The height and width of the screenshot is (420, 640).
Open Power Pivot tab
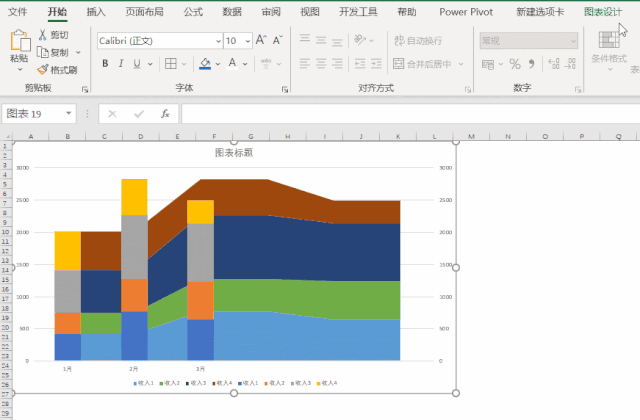(x=466, y=12)
